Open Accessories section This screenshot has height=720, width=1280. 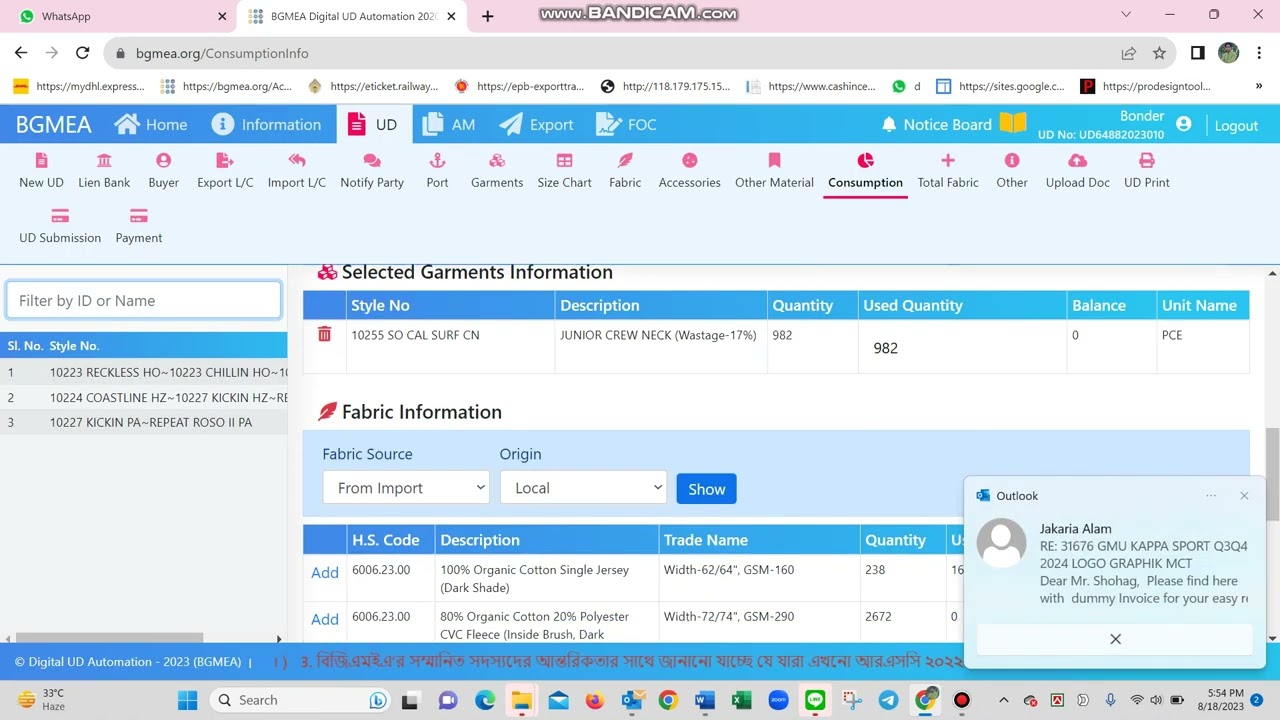[689, 171]
